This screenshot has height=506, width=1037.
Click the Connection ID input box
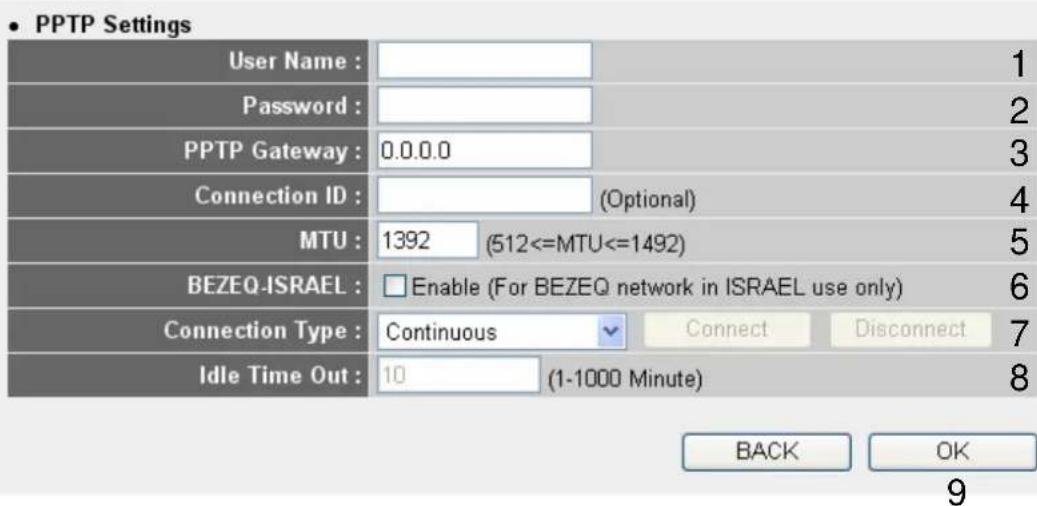point(484,196)
